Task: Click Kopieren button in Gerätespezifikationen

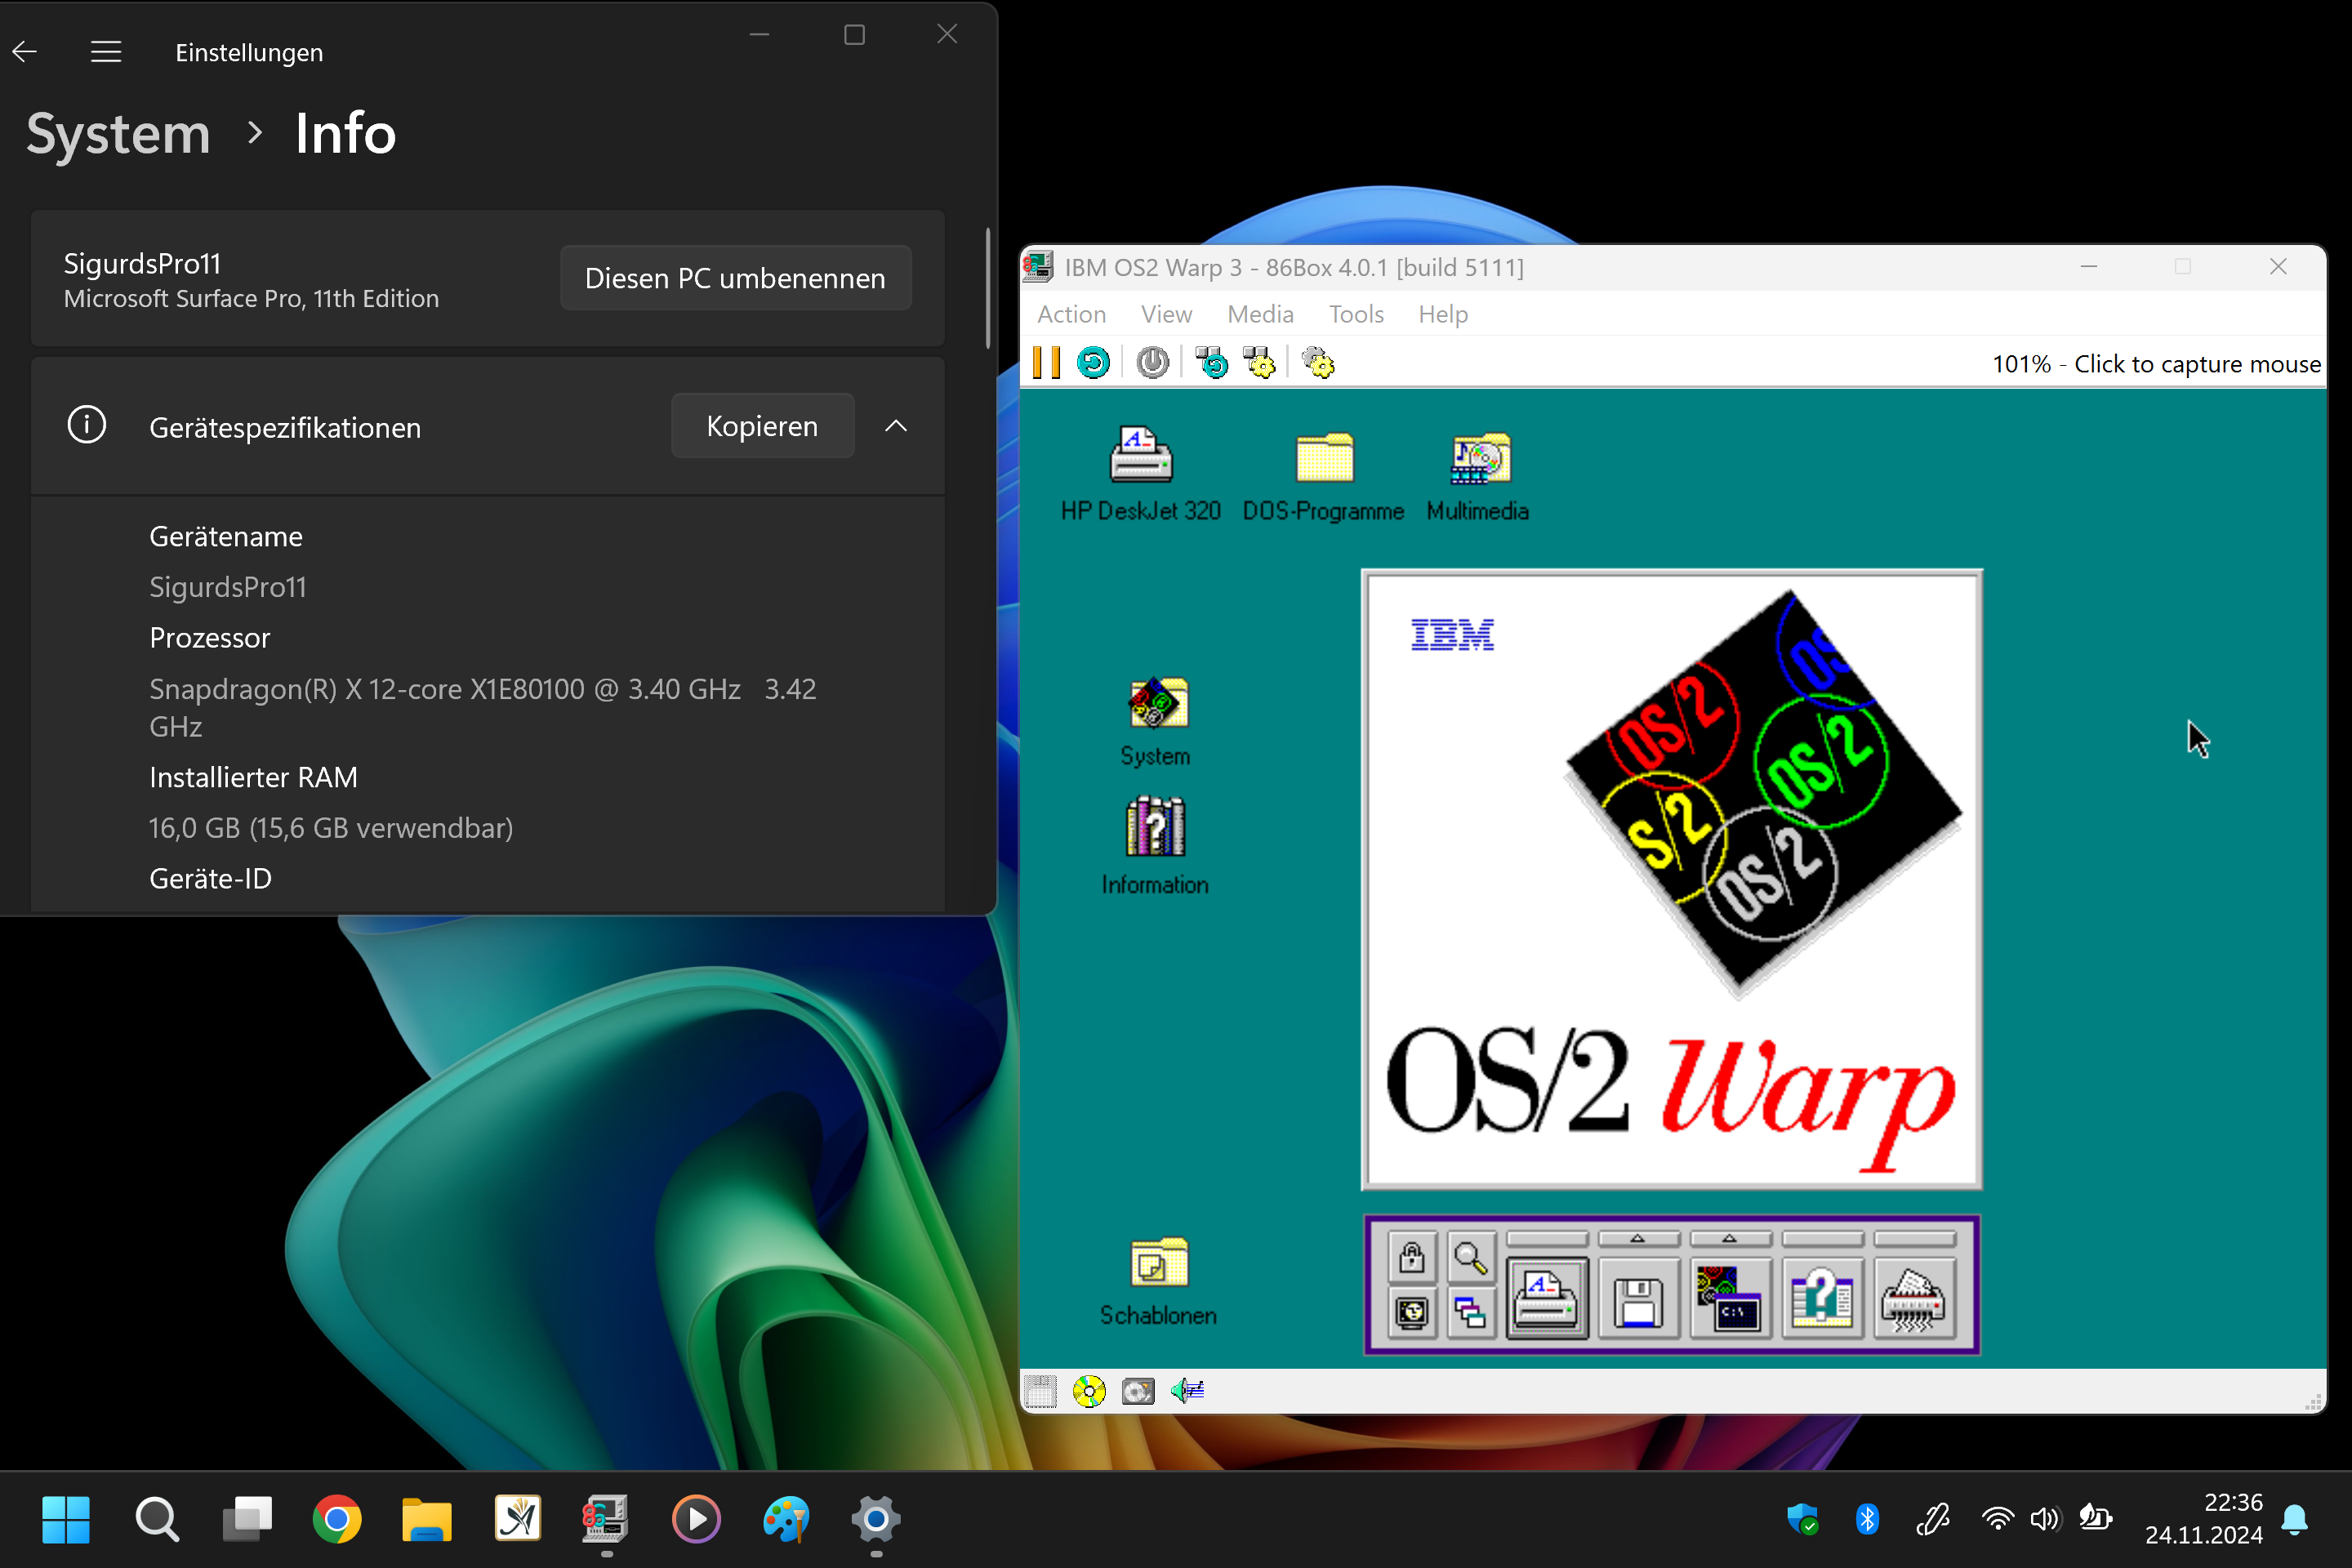Action: point(762,426)
